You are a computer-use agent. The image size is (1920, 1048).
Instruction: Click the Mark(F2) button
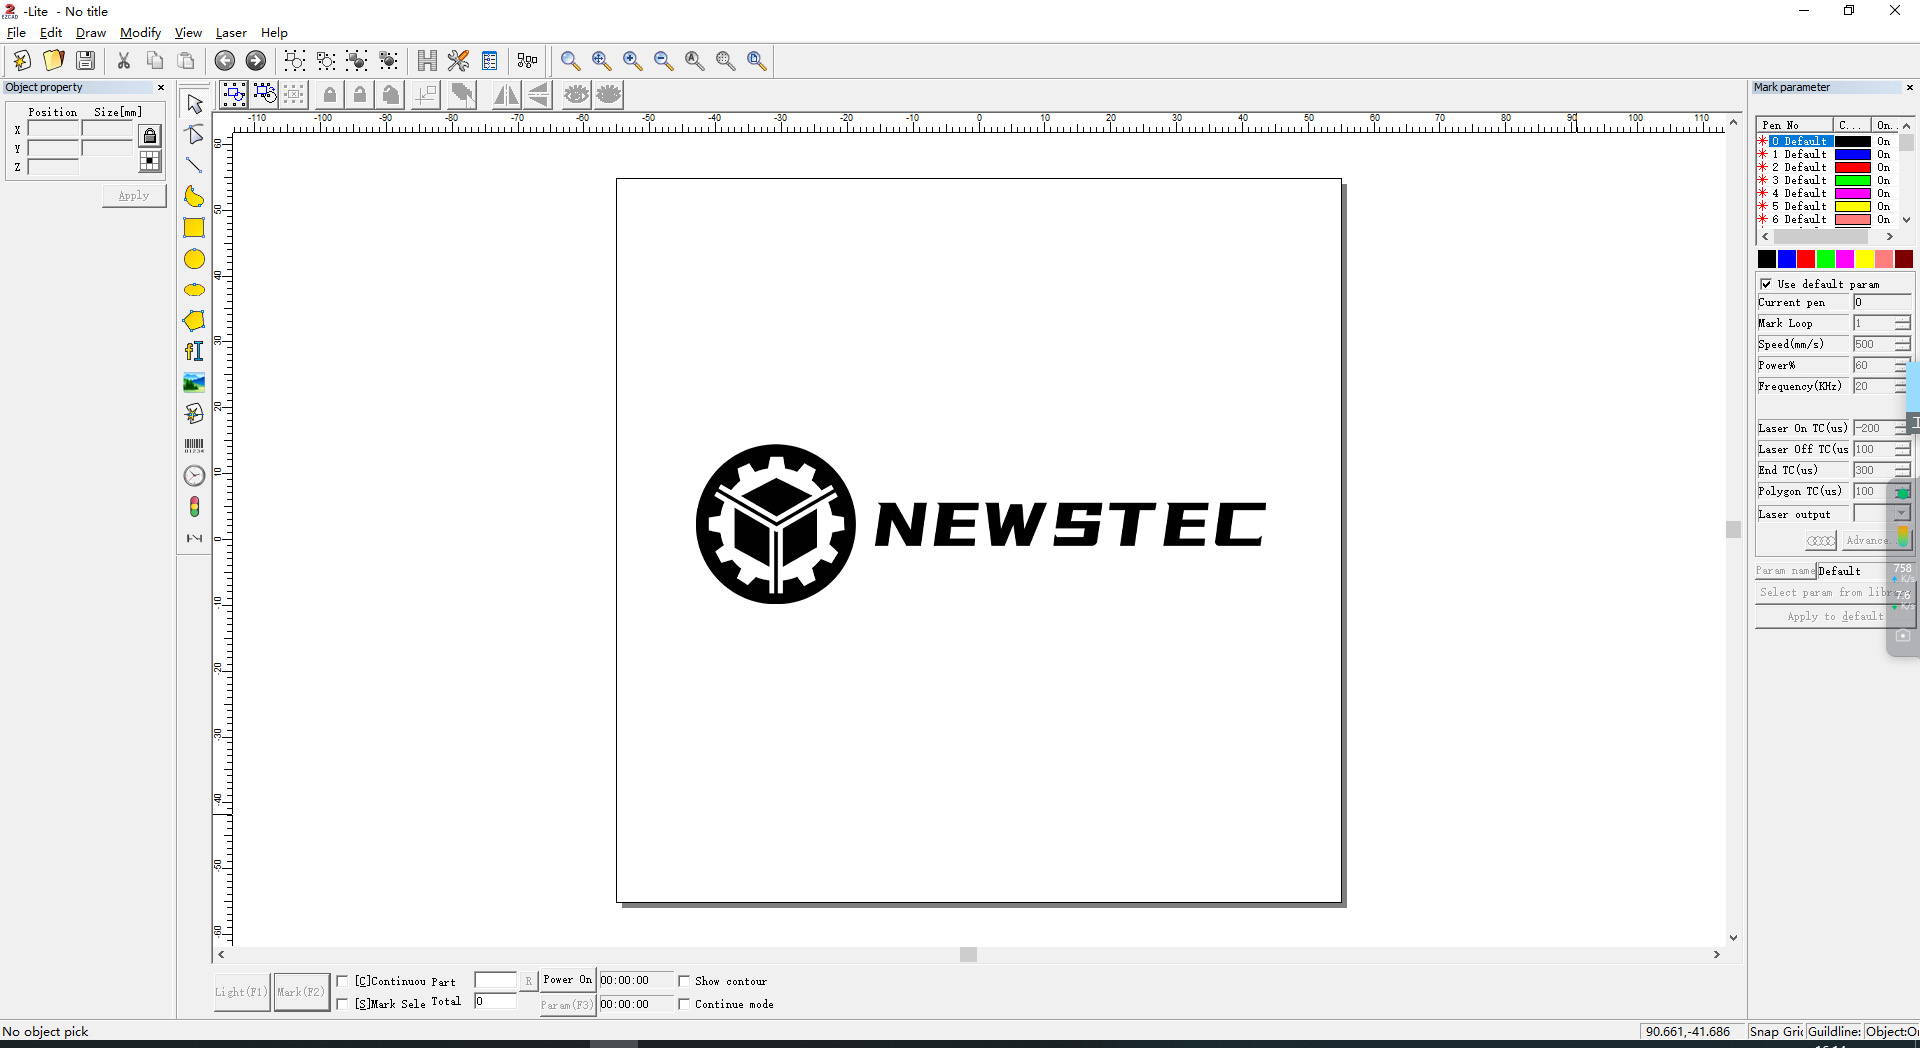coord(302,992)
